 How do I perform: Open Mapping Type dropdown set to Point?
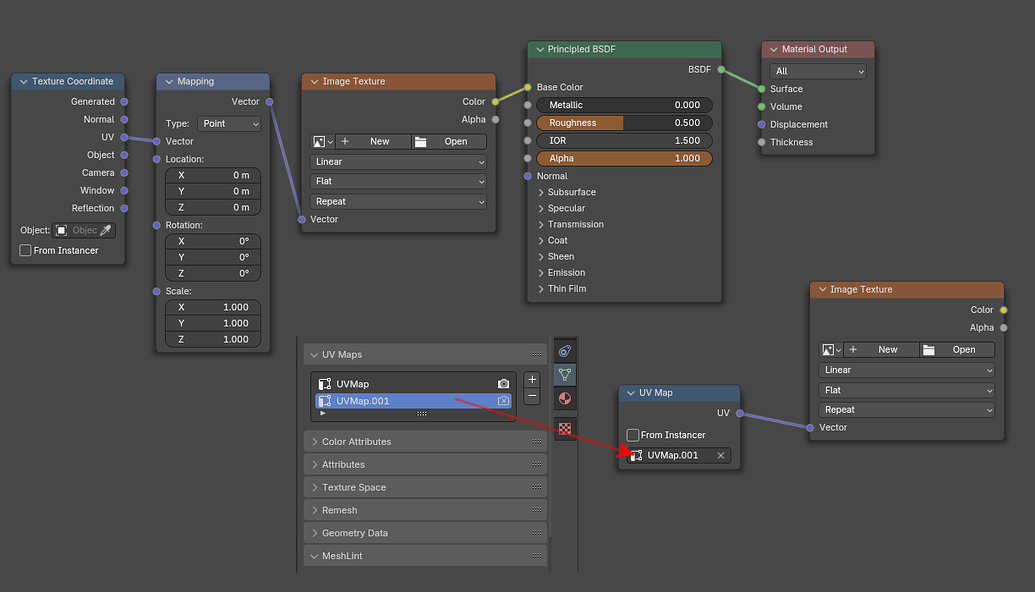point(228,123)
